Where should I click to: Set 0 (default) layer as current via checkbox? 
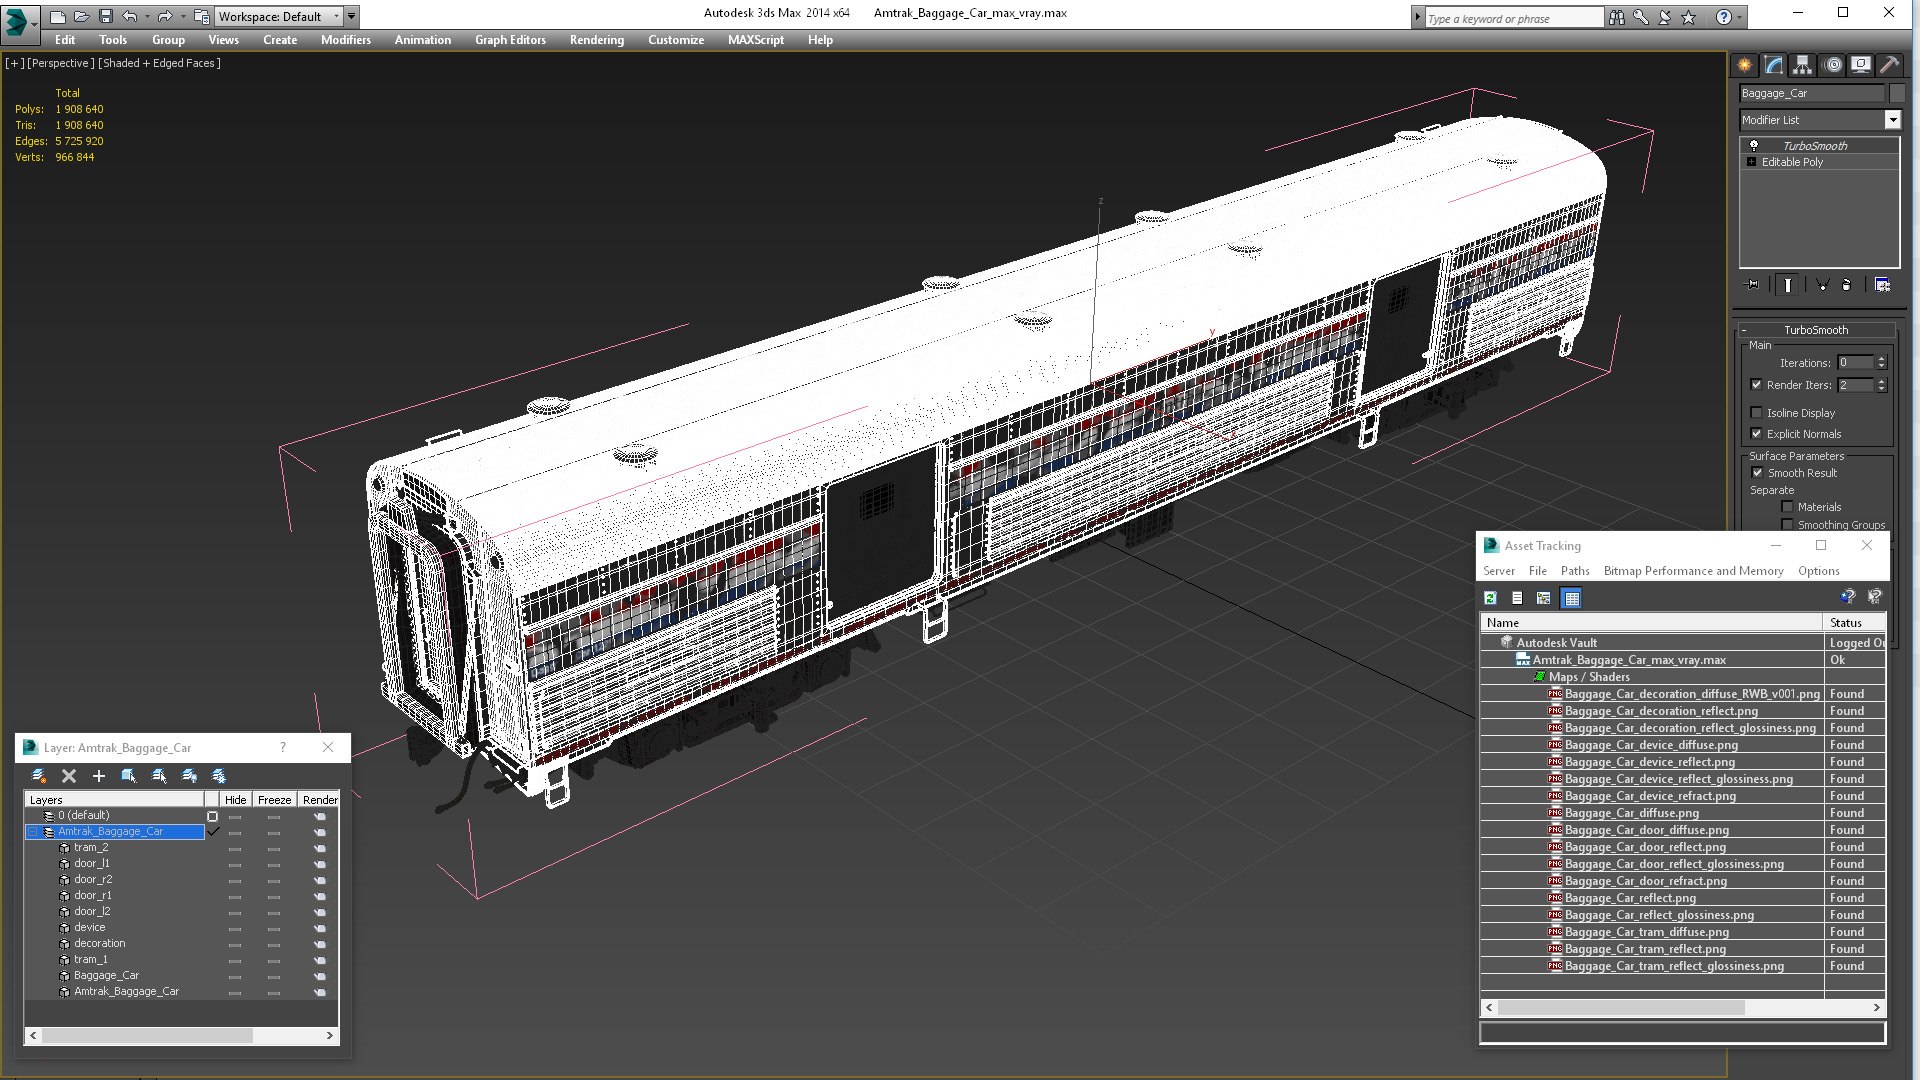[212, 816]
